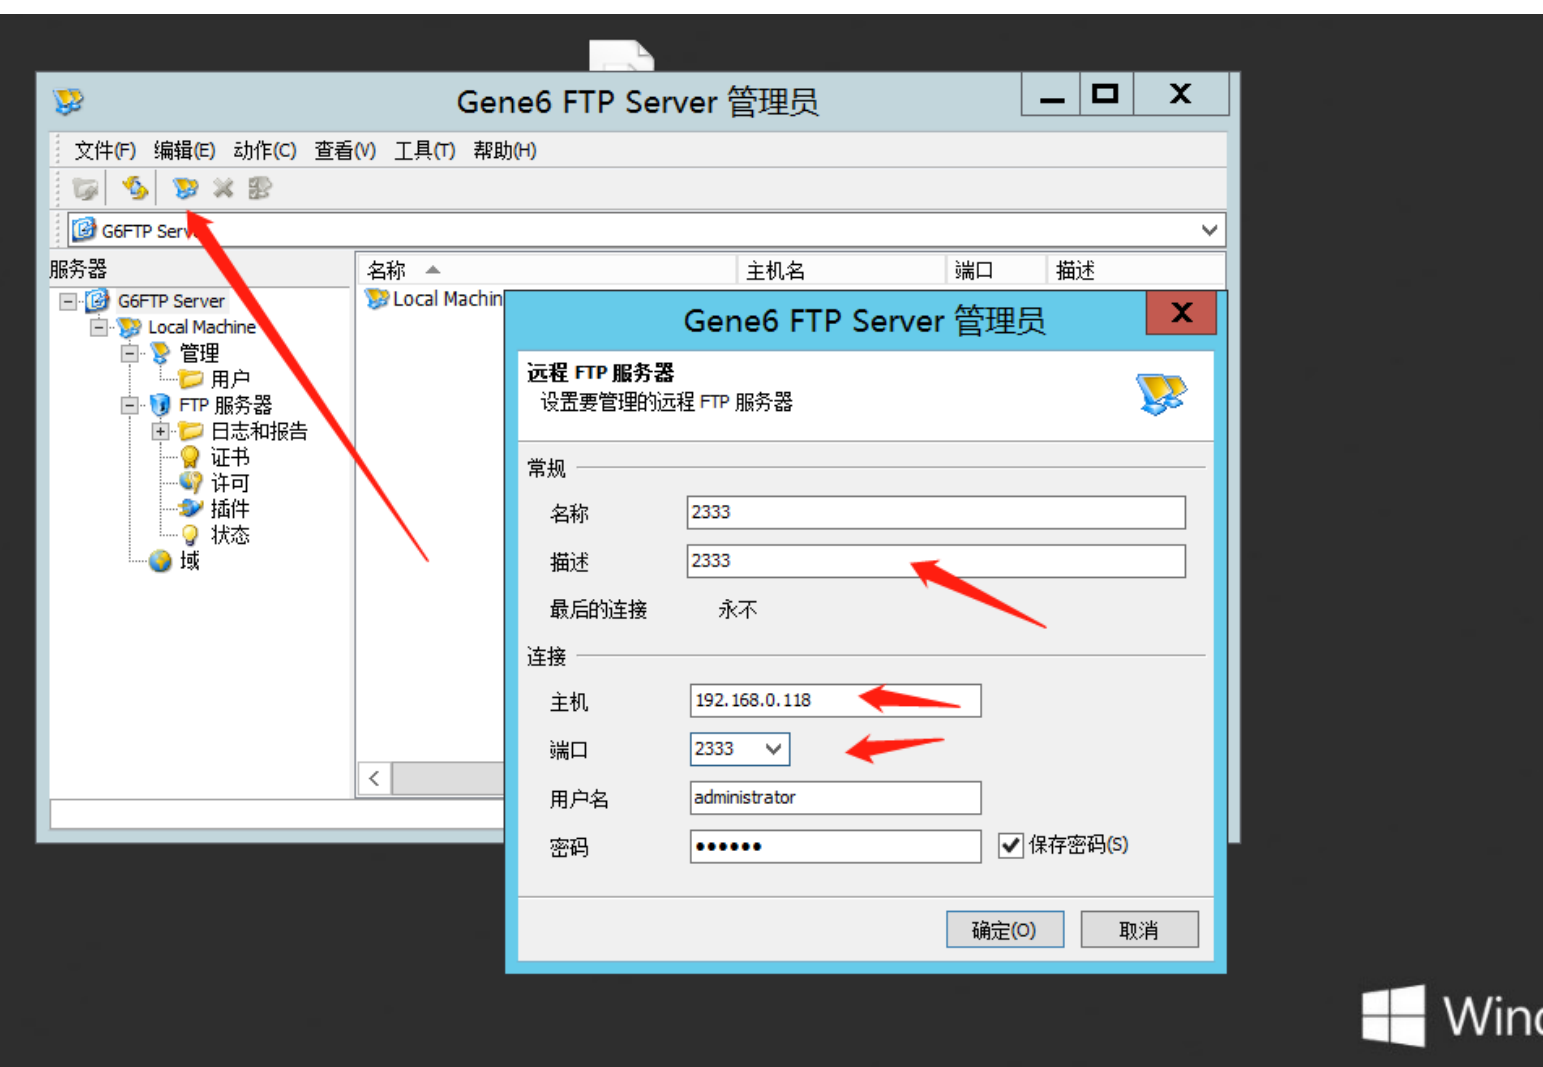This screenshot has width=1543, height=1067.
Task: Click the 描述 input field in dialog
Action: [x=936, y=561]
